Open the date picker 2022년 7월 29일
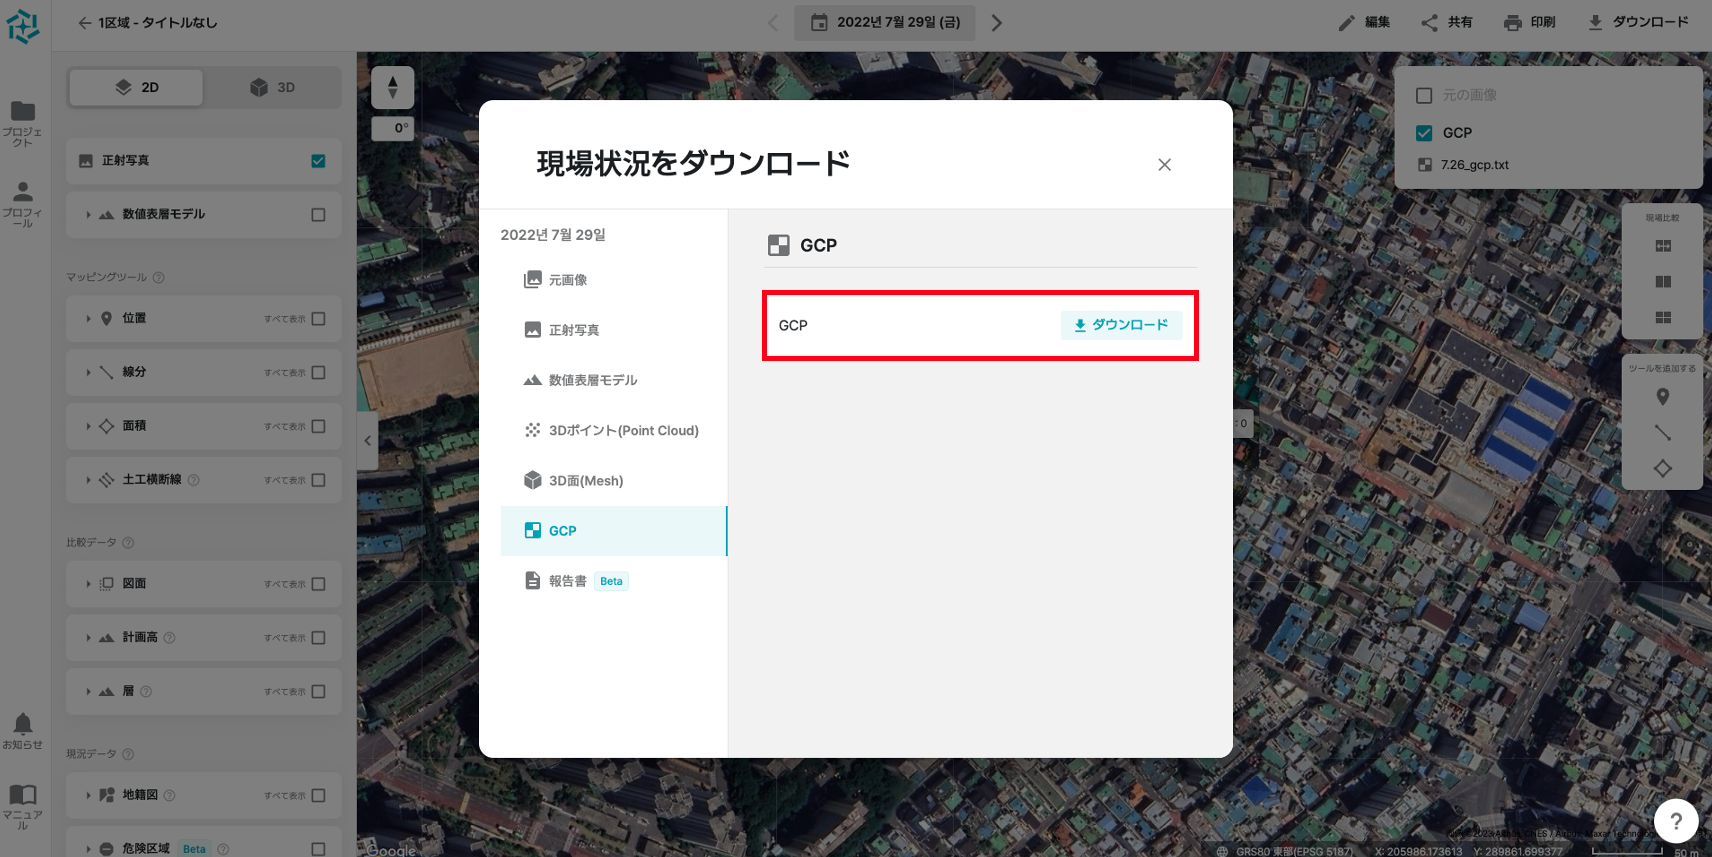This screenshot has width=1712, height=857. click(x=885, y=23)
